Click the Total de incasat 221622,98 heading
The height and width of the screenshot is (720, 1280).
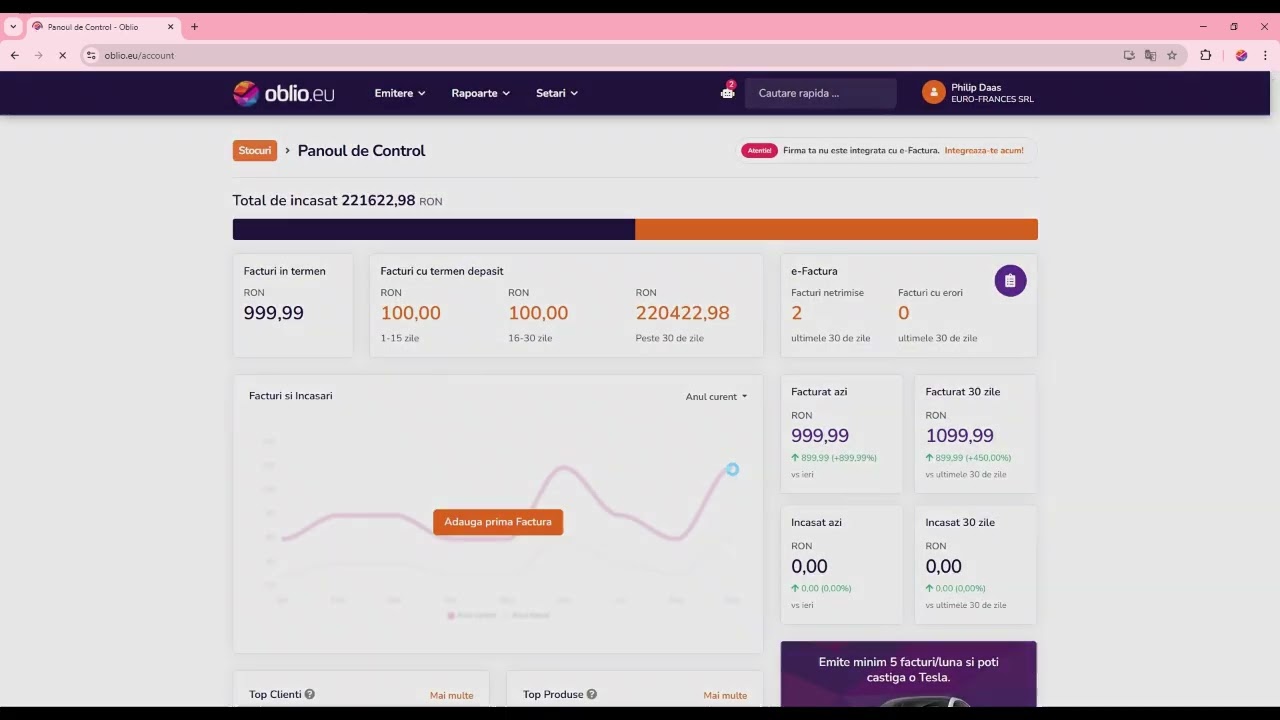(338, 200)
